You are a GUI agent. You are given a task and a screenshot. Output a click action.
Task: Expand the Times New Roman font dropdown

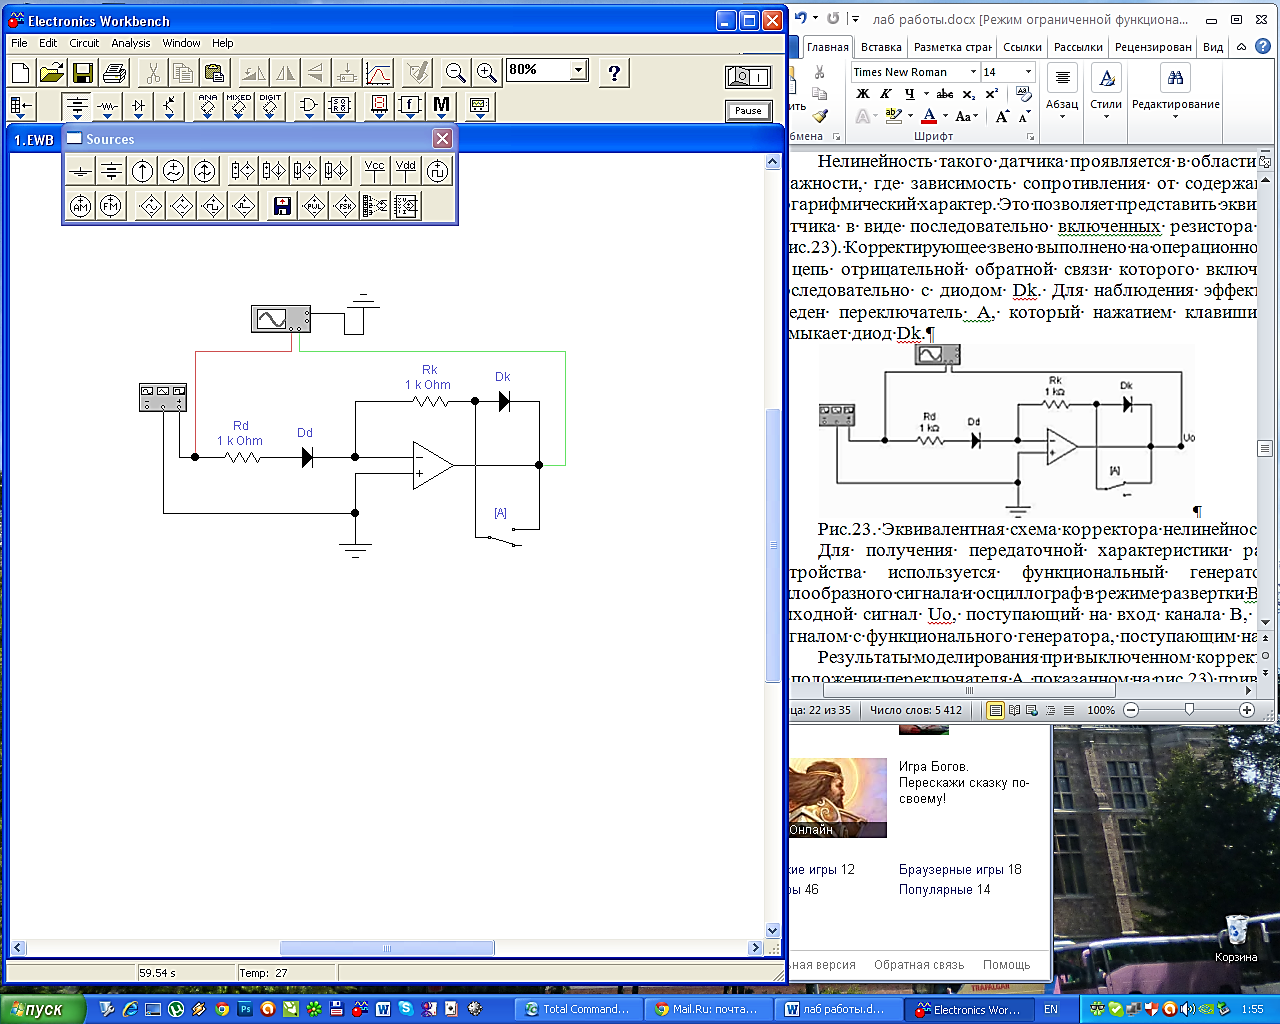973,72
